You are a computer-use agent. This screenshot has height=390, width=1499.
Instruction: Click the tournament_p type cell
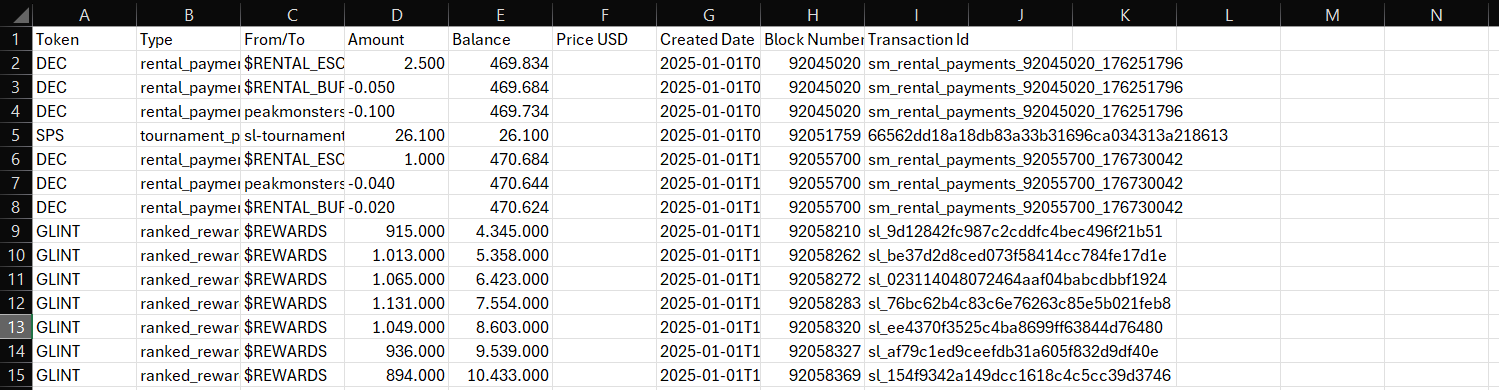tap(188, 135)
